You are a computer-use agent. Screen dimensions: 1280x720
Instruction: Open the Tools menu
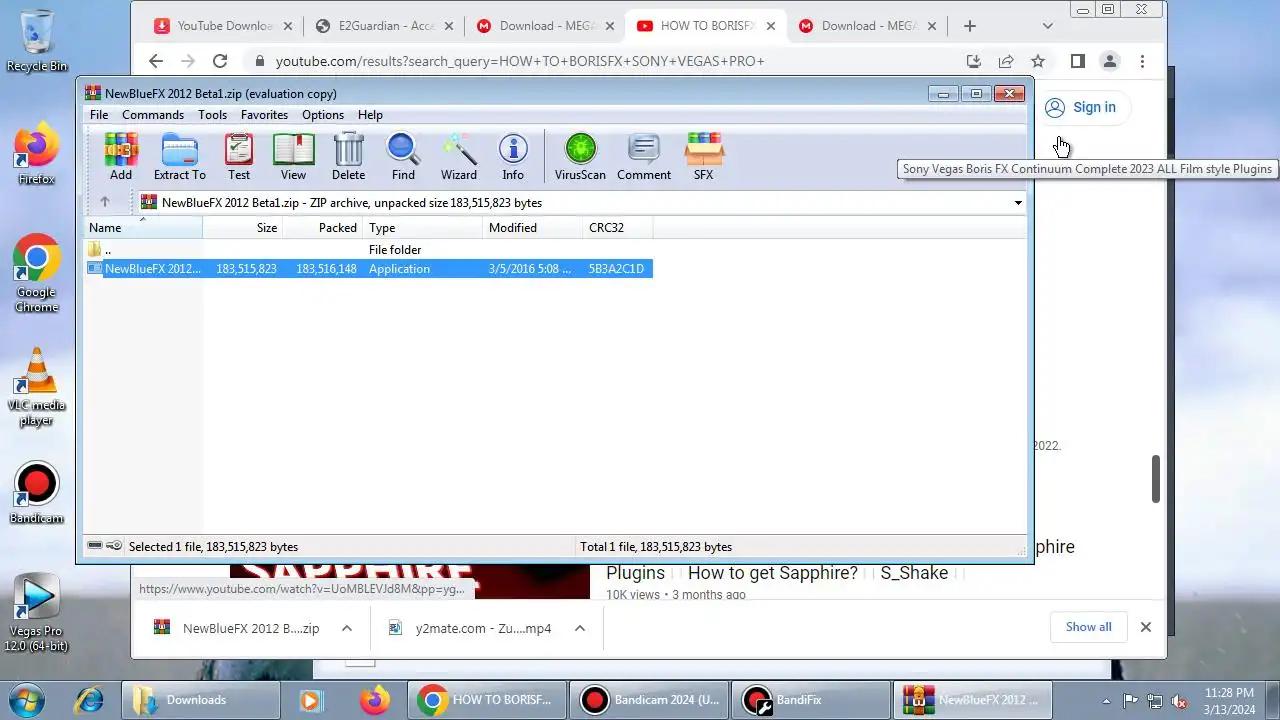pos(212,115)
